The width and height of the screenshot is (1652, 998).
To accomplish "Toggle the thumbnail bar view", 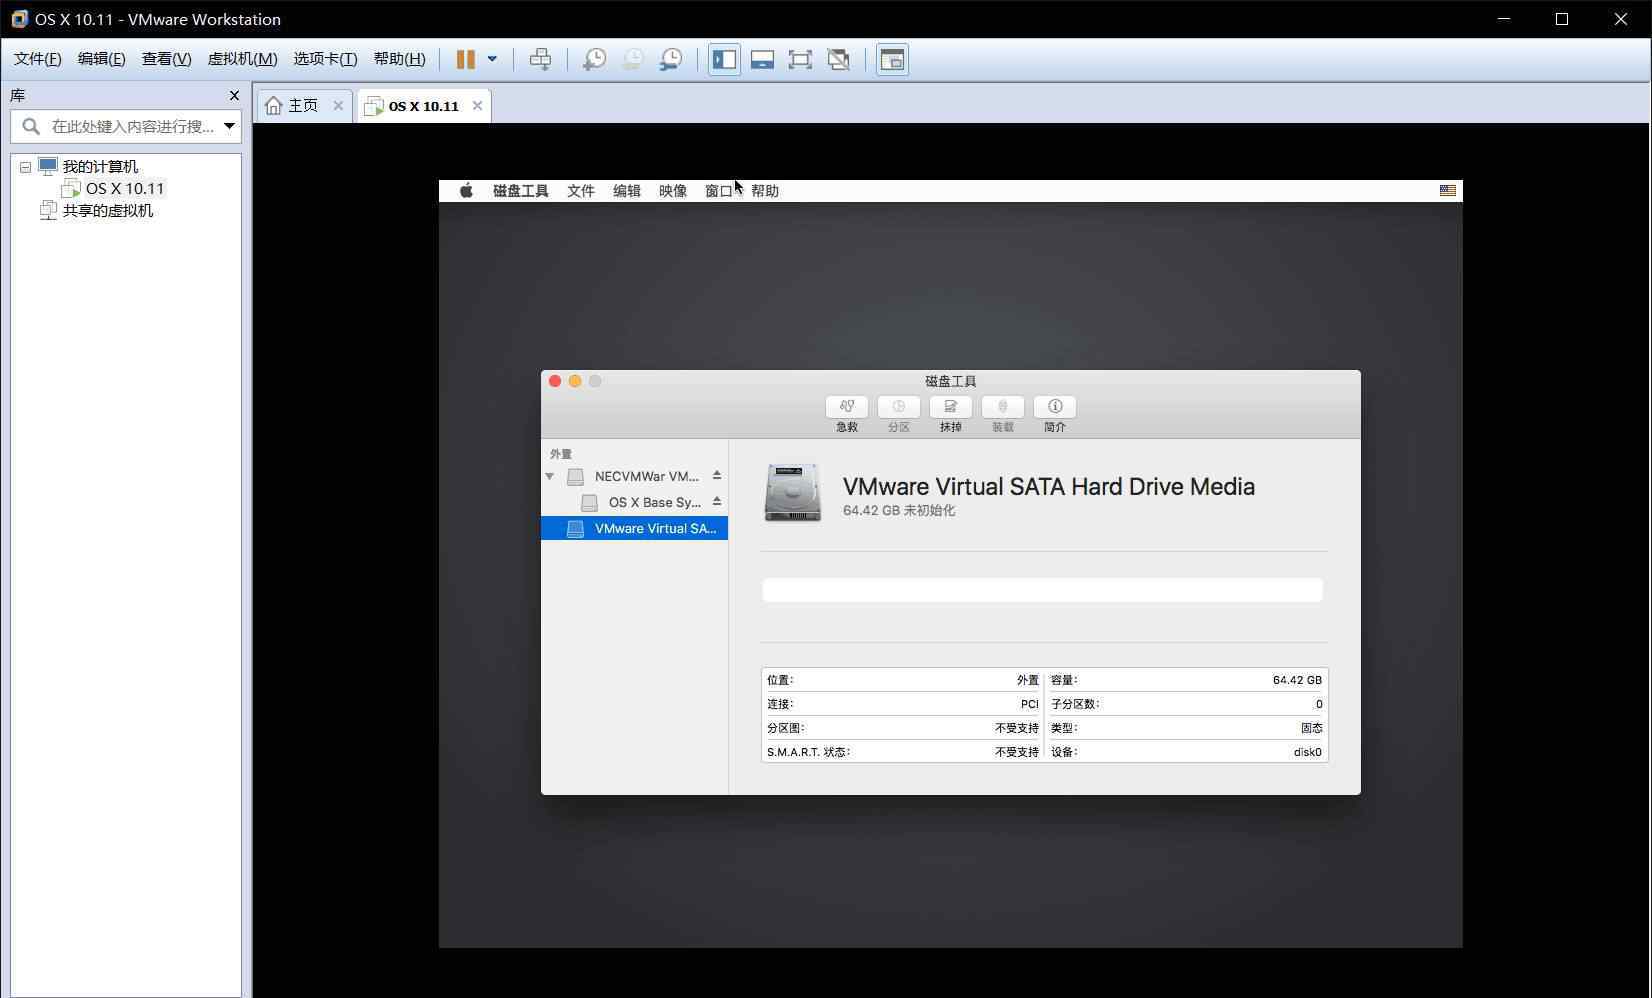I will pyautogui.click(x=762, y=59).
